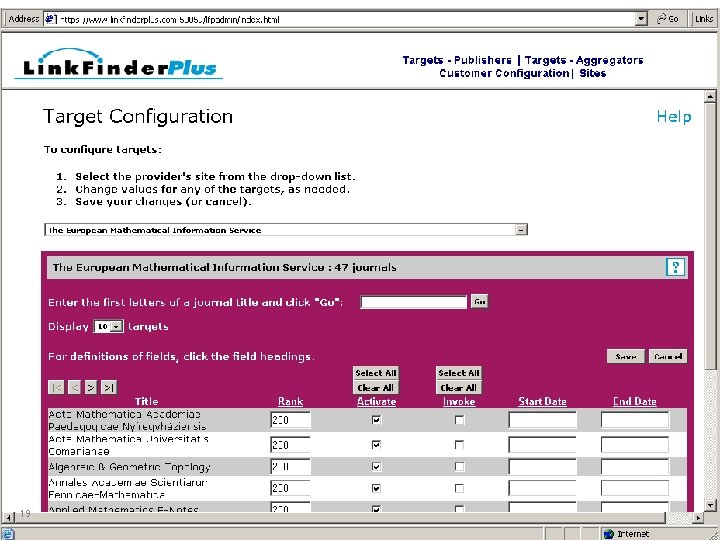720x540 pixels.
Task: Click Rank field for Acta Mathematica Academiae
Action: pyautogui.click(x=291, y=420)
